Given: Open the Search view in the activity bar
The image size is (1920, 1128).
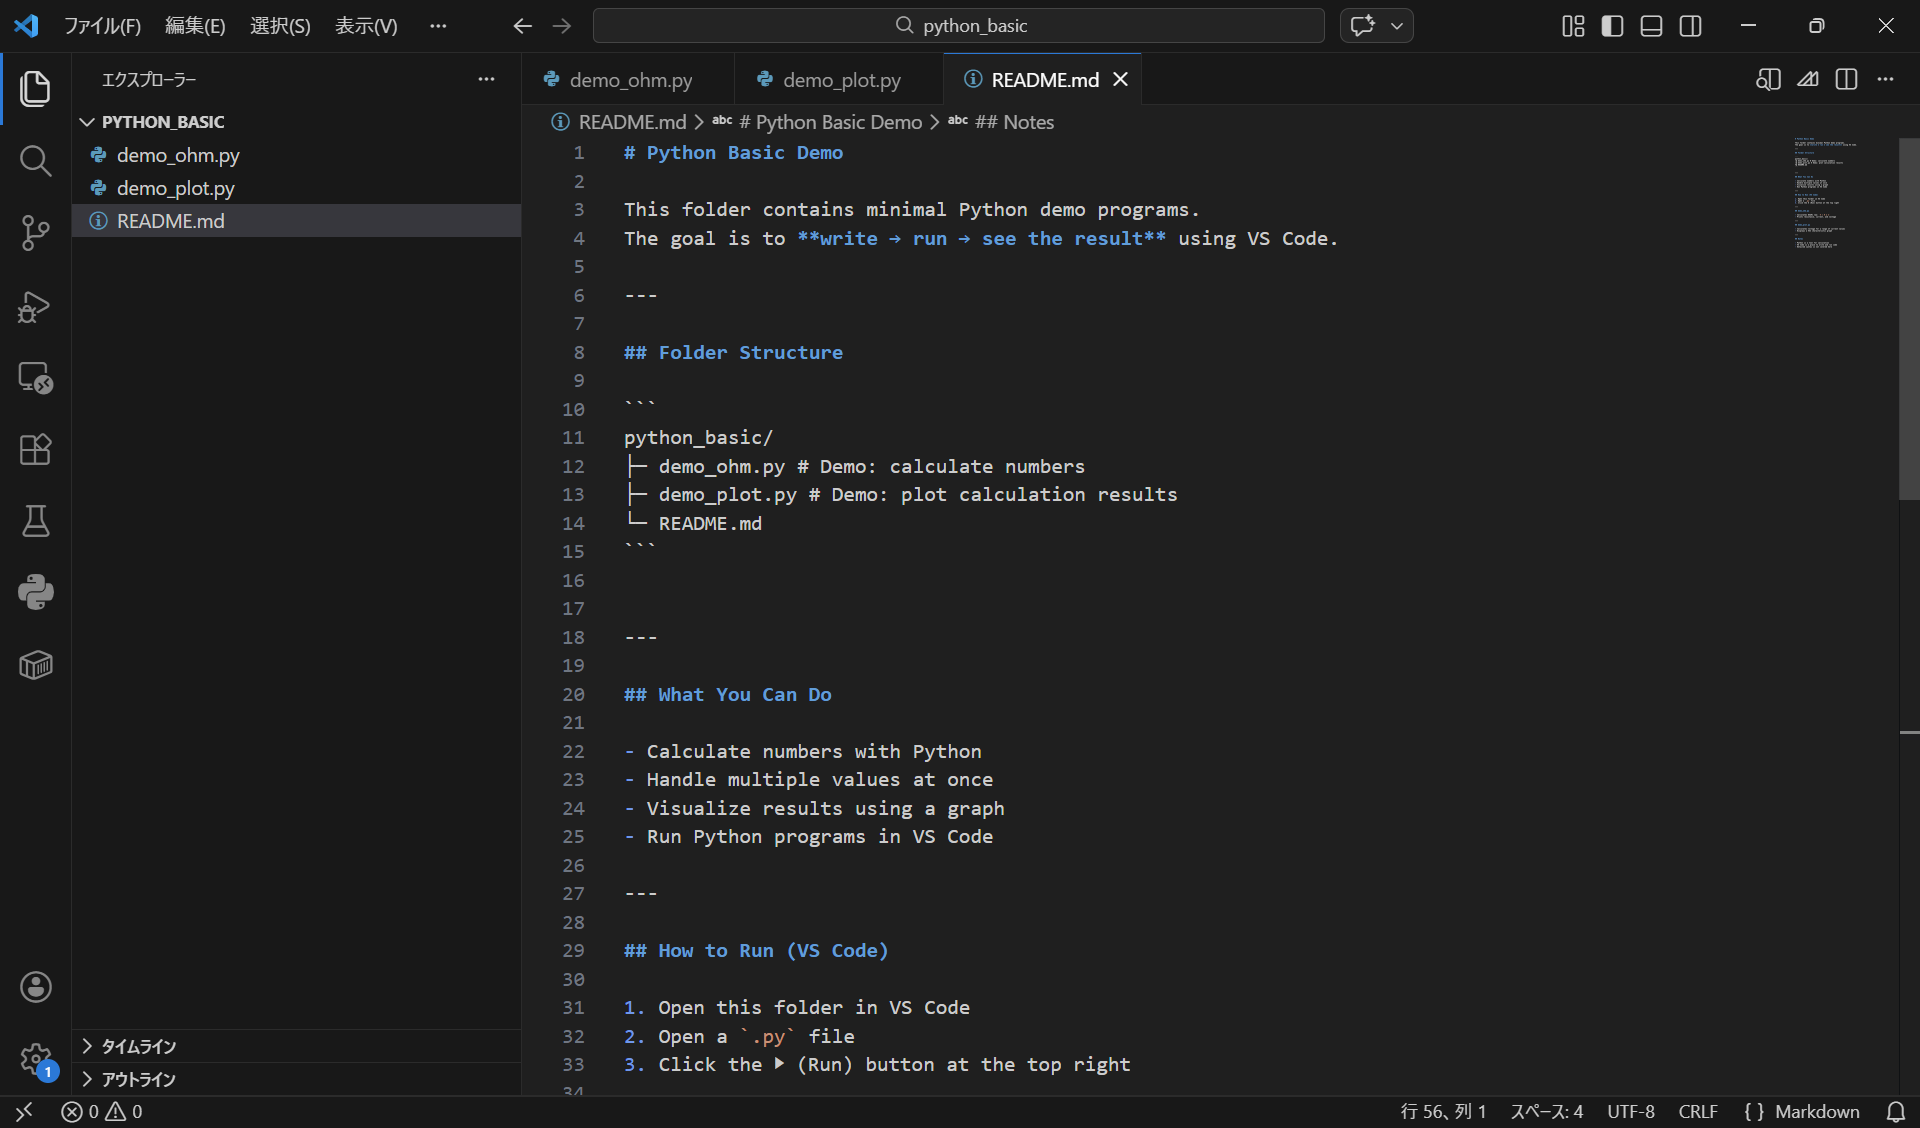Looking at the screenshot, I should [x=36, y=160].
